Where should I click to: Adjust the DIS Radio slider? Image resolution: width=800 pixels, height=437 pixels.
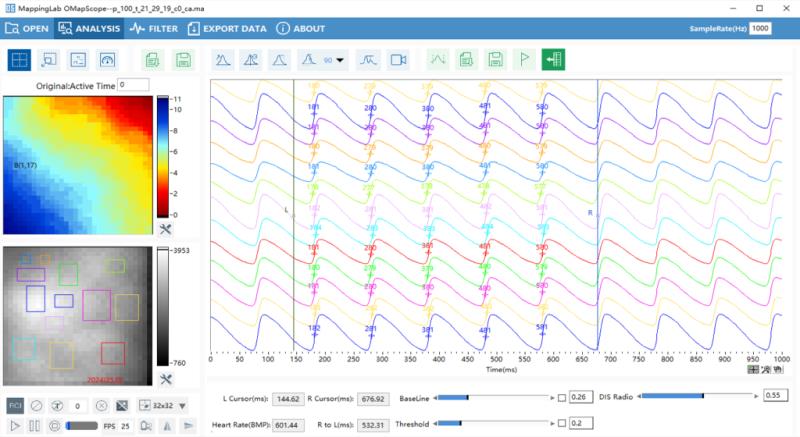(703, 396)
